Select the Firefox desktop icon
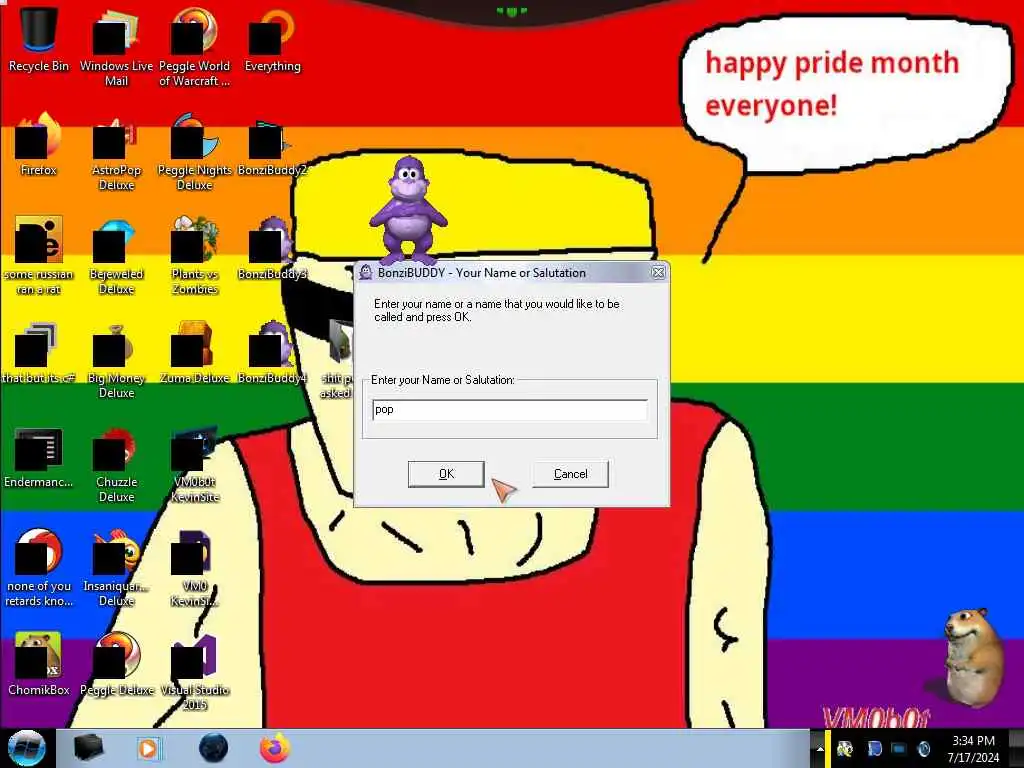This screenshot has height=768, width=1024. coord(38,144)
